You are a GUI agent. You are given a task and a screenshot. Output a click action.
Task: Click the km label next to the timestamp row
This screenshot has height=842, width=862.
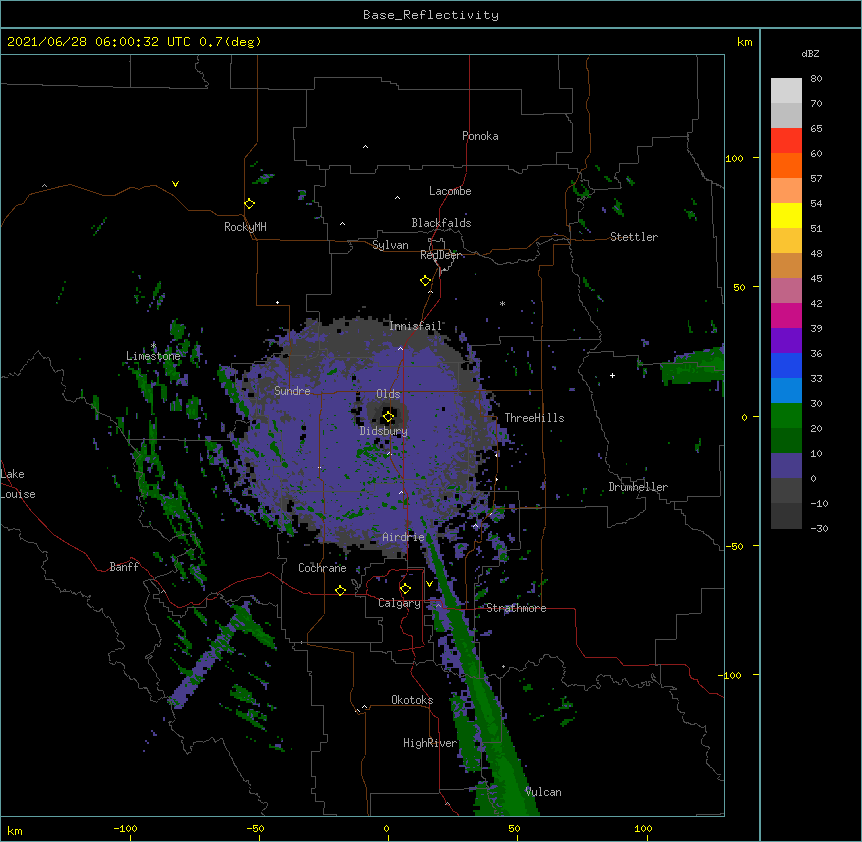(x=745, y=42)
